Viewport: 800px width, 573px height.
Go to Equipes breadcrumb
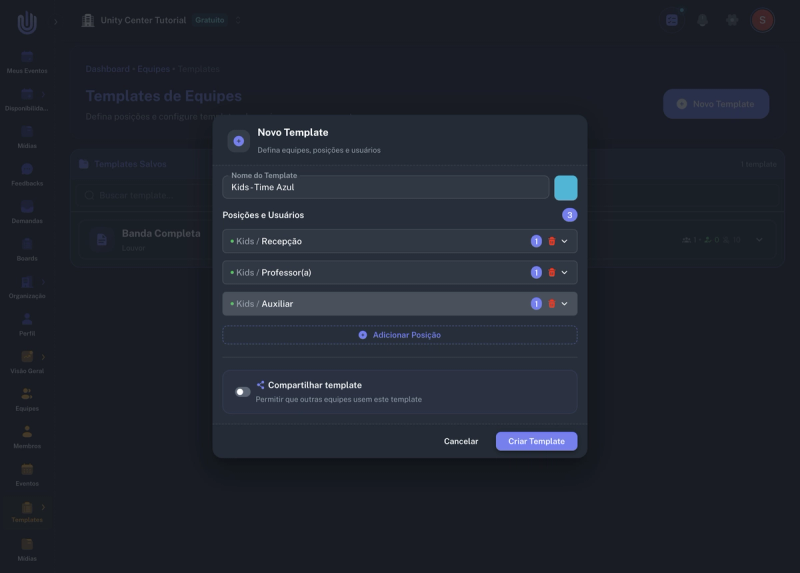click(154, 69)
